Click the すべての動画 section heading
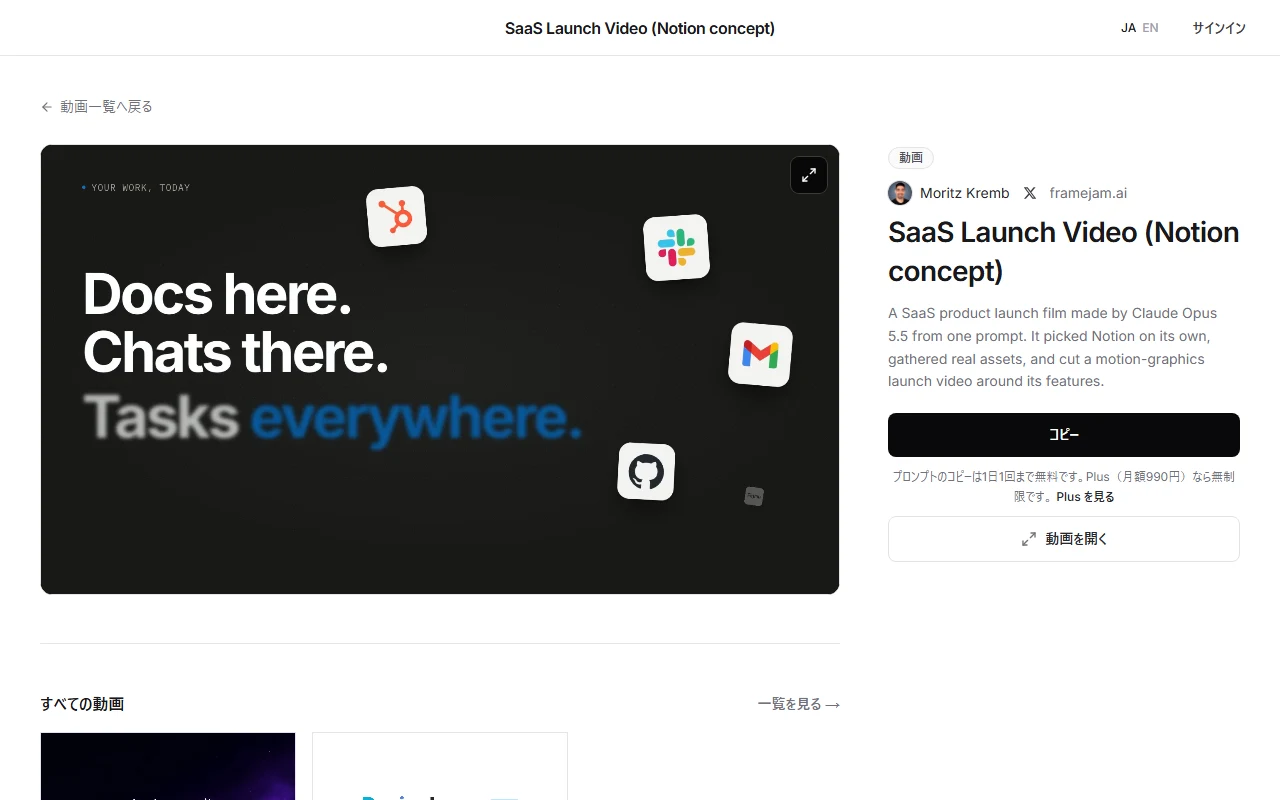The image size is (1280, 800). point(82,704)
